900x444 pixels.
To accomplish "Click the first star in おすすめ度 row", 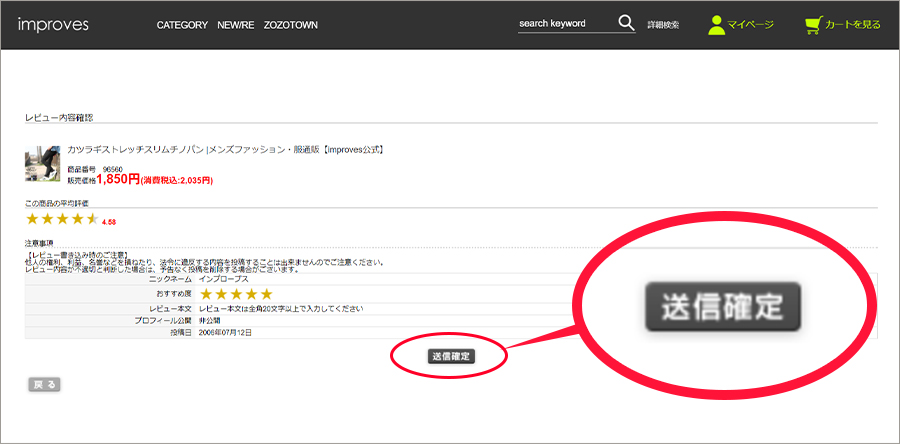I will [206, 294].
